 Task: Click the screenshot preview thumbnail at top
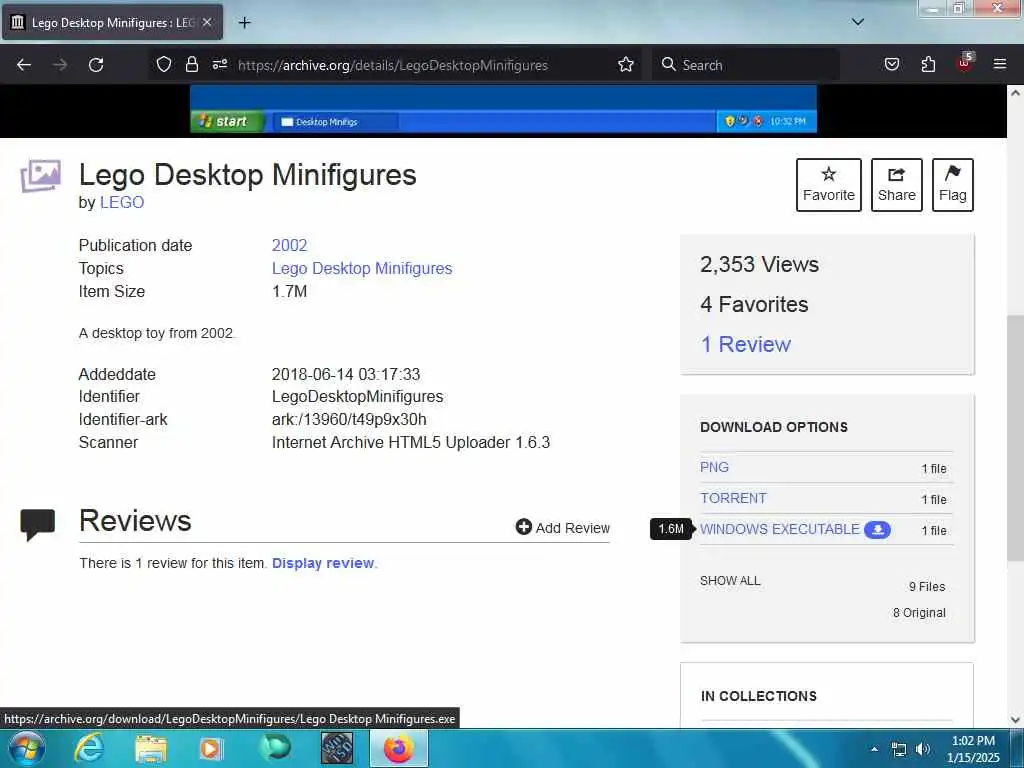(503, 109)
